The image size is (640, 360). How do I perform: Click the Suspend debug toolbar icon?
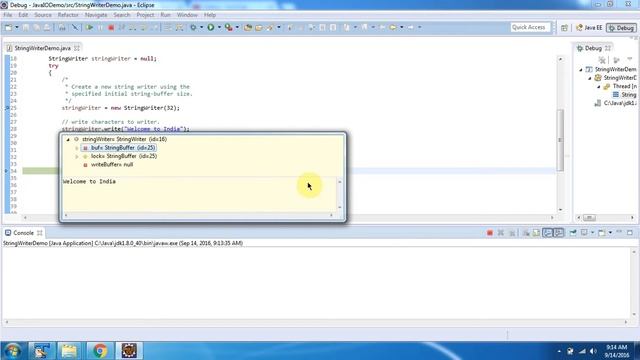100,27
